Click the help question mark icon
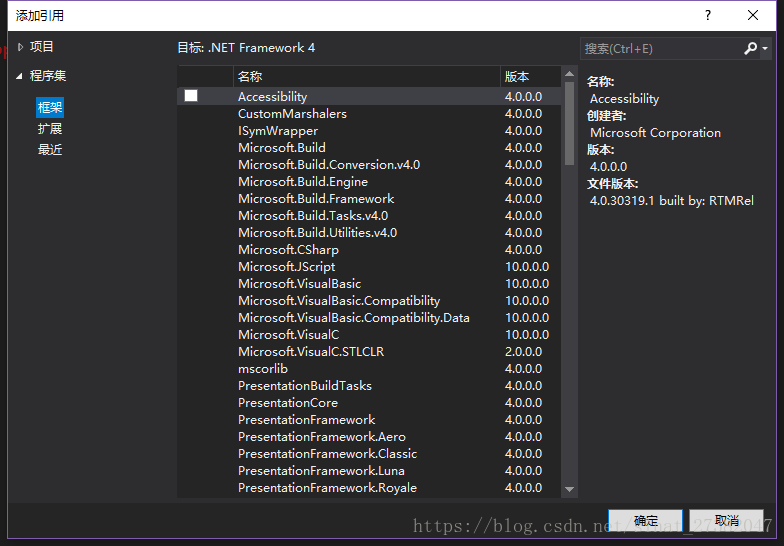Screen dimensions: 784x546 point(708,16)
